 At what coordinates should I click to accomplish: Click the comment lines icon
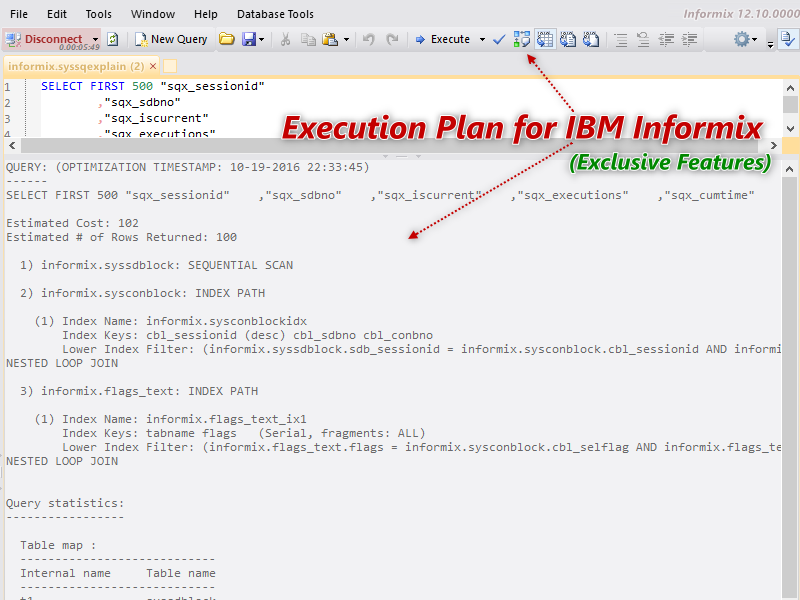tap(620, 39)
